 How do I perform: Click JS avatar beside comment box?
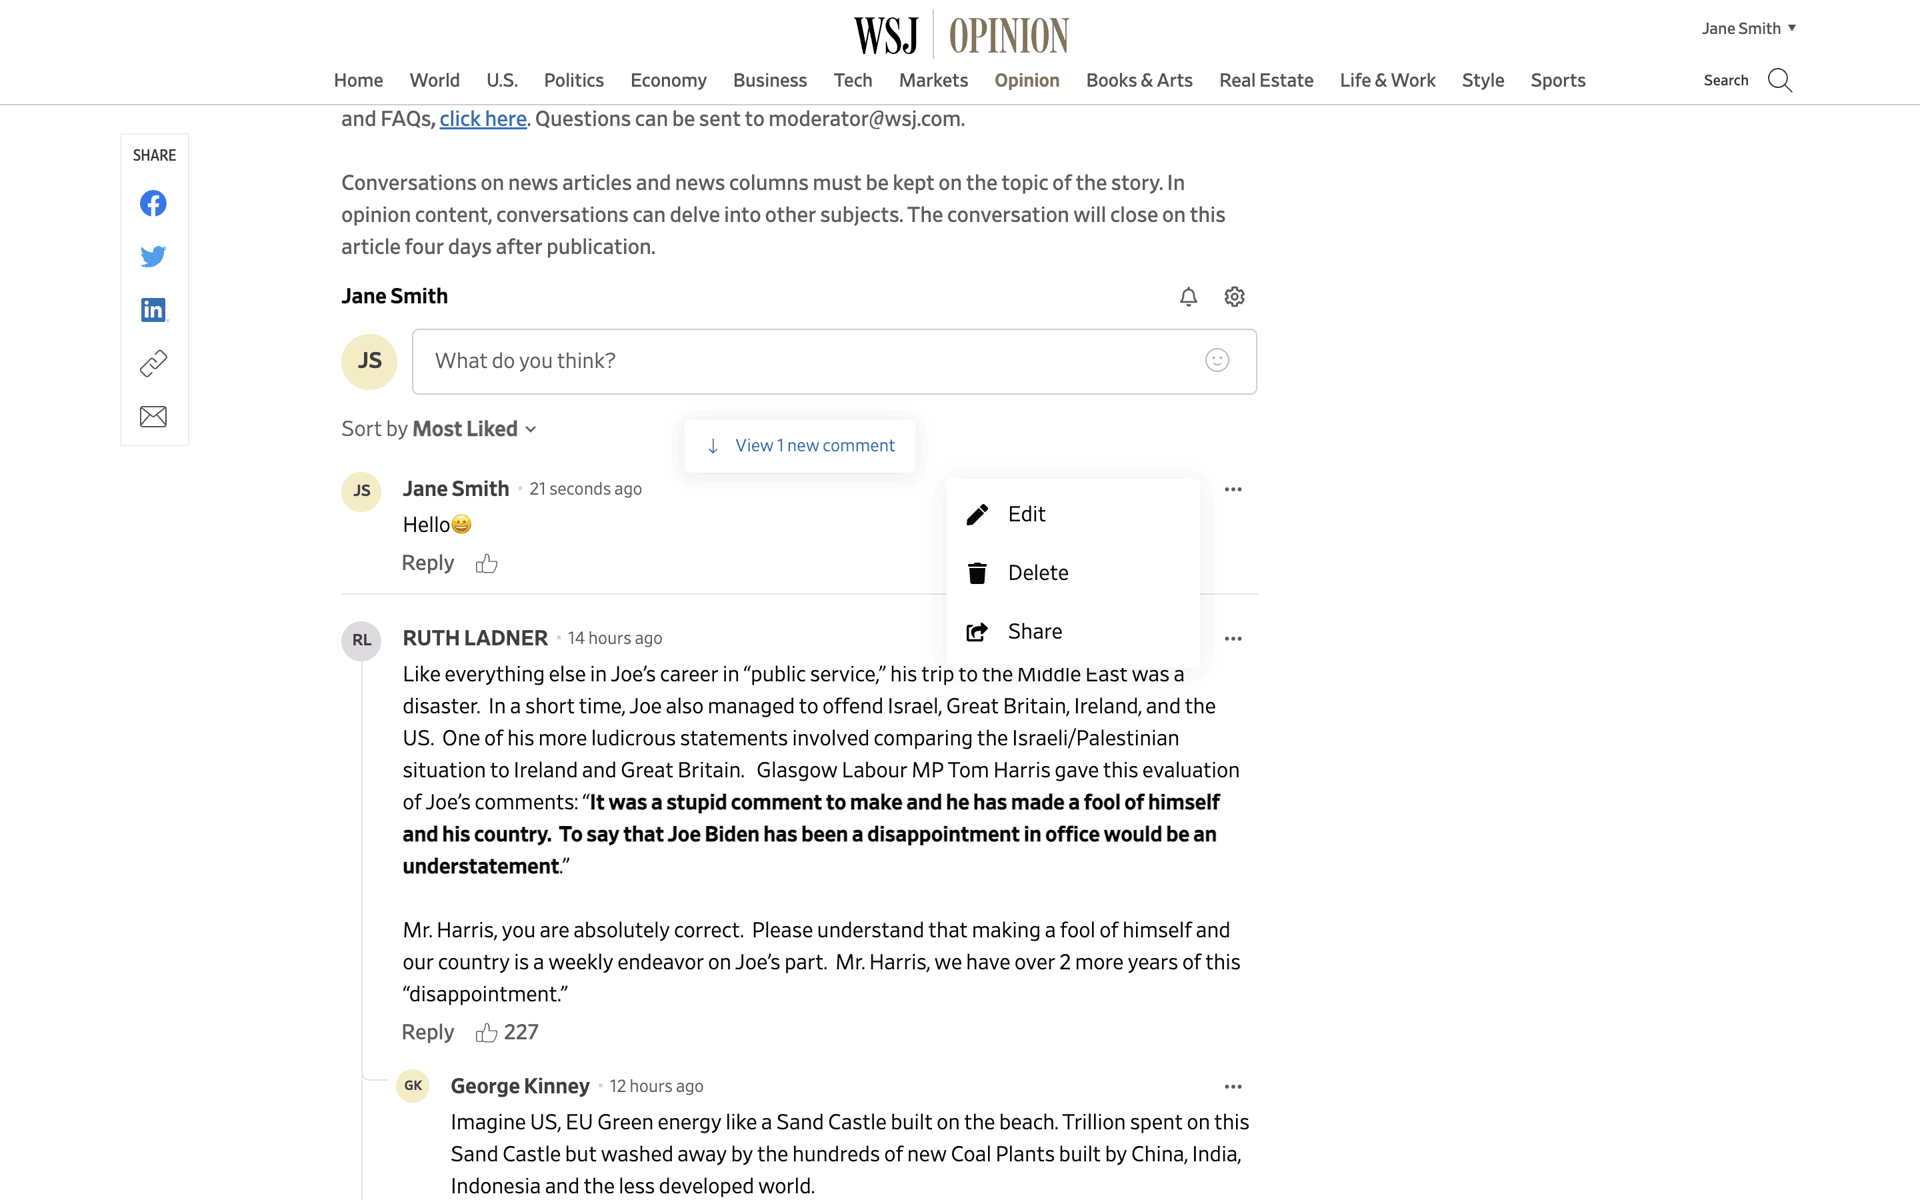(369, 361)
